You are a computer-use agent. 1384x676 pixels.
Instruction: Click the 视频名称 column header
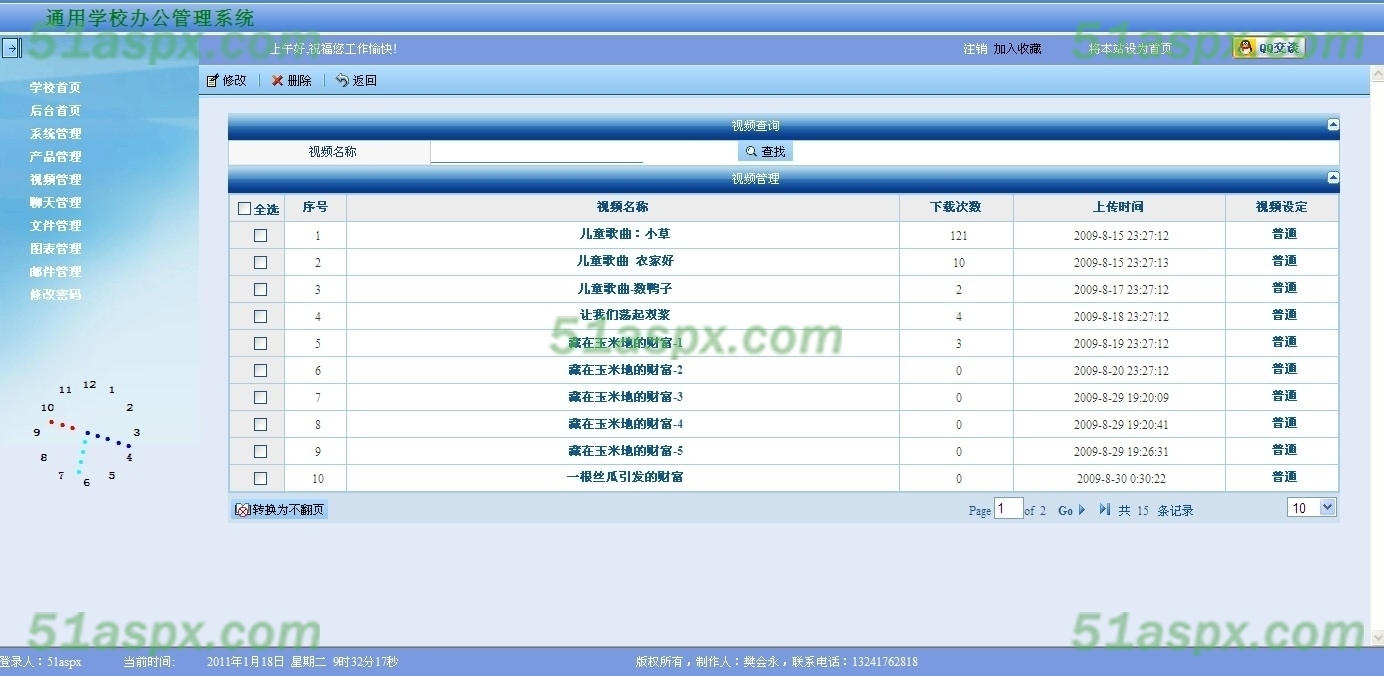pyautogui.click(x=622, y=207)
